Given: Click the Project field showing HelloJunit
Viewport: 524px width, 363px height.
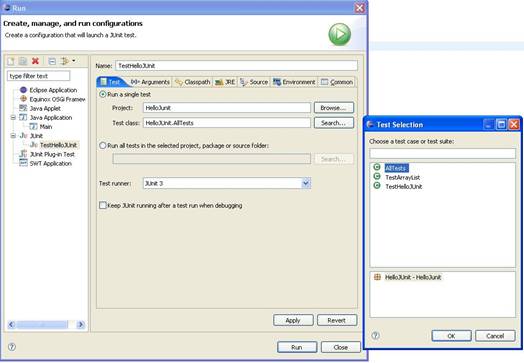Looking at the screenshot, I should (227, 108).
